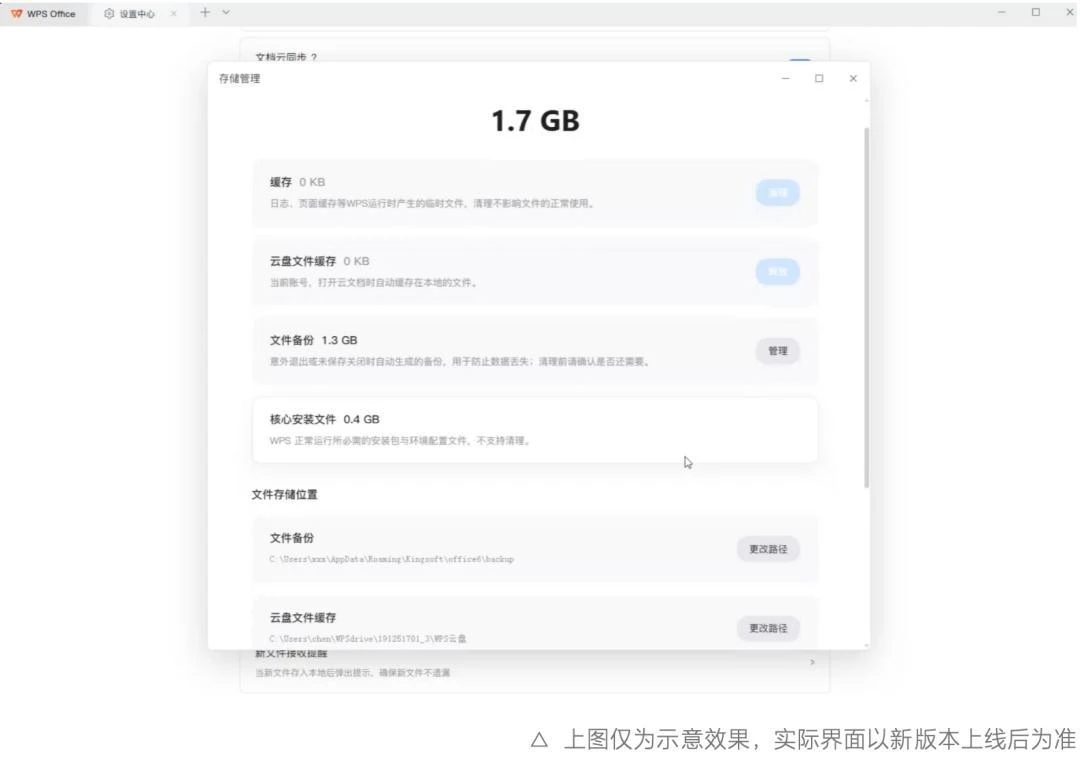
Task: Open the chevron dropdown beside plus icon
Action: (226, 12)
